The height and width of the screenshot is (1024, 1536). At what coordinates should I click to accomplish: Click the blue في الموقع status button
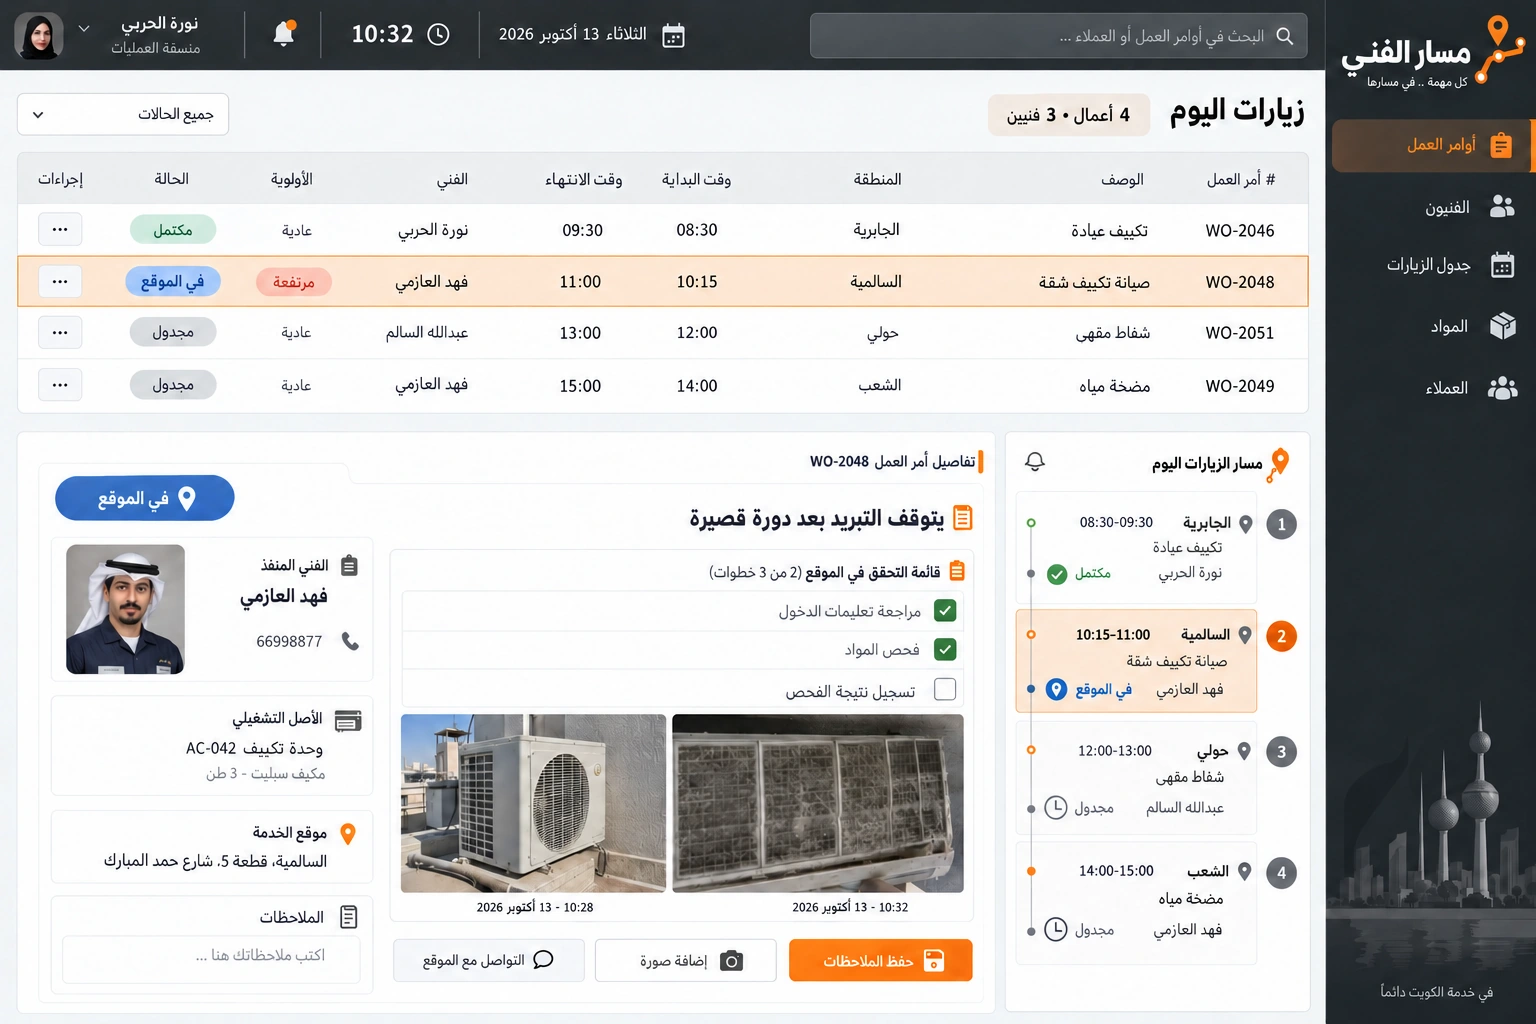point(145,498)
